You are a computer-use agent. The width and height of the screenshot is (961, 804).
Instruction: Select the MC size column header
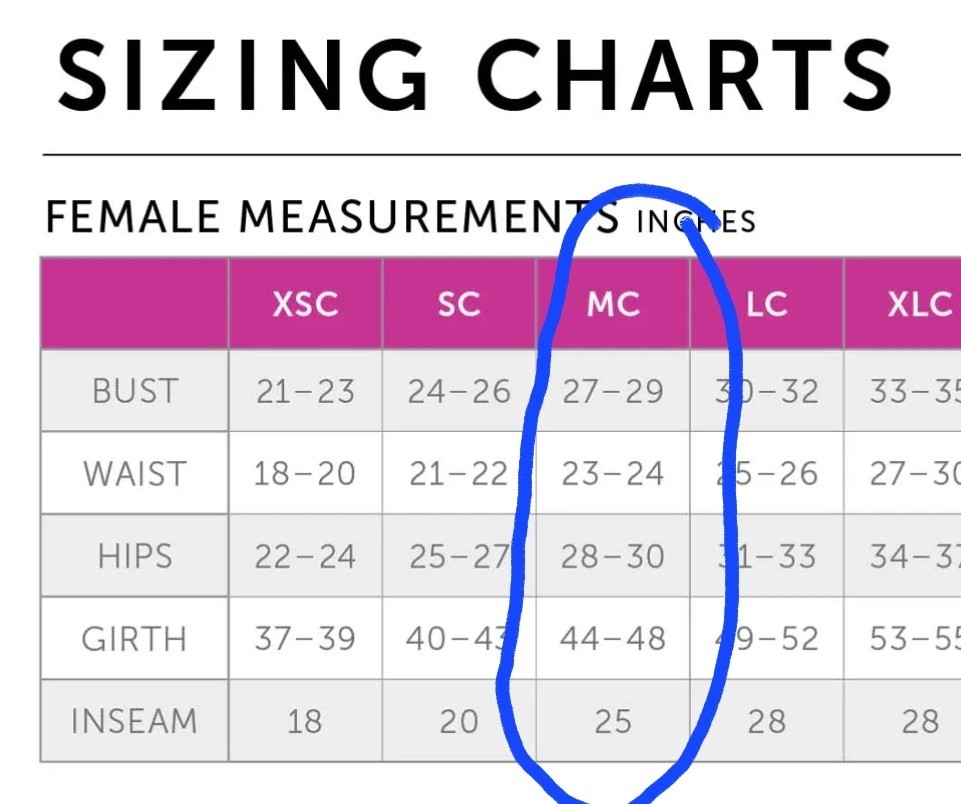tap(613, 304)
